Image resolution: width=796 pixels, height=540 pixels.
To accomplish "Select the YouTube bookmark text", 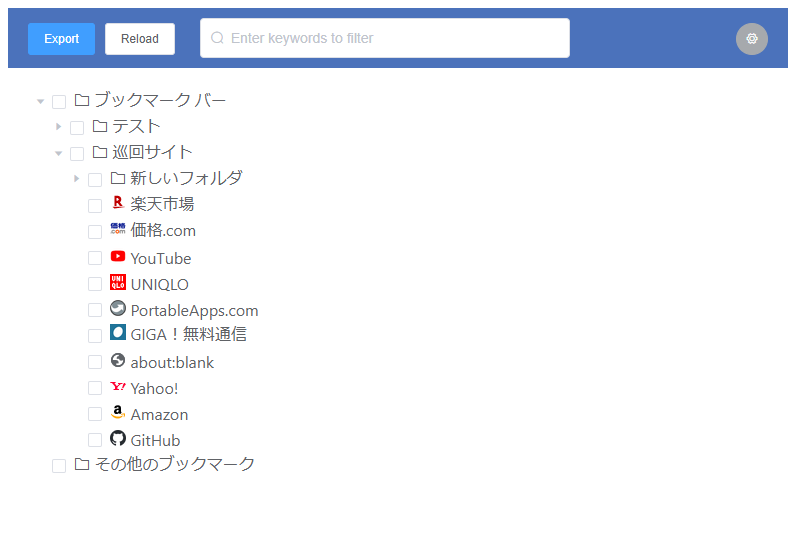I will pos(161,258).
